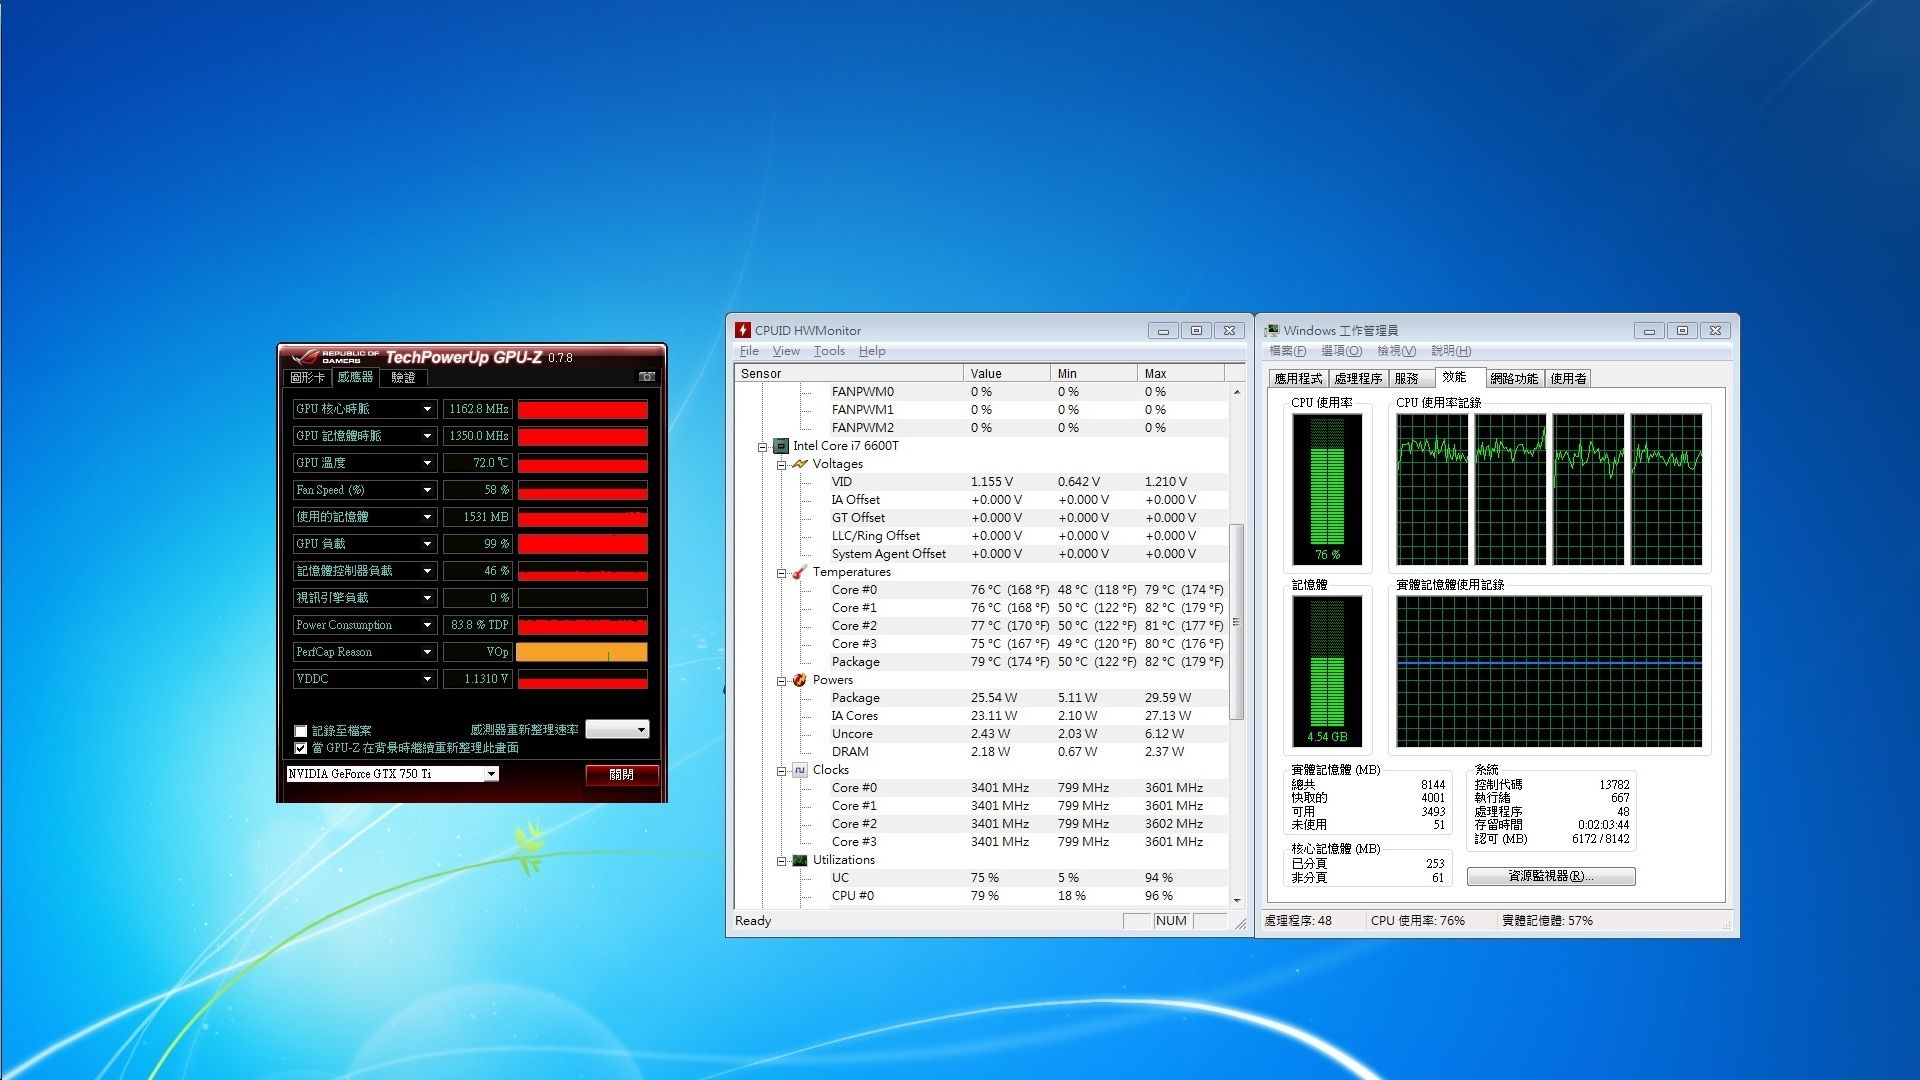Click the orange PerfCap Reason graph bar
Image resolution: width=1920 pixels, height=1080 pixels.
pyautogui.click(x=582, y=652)
